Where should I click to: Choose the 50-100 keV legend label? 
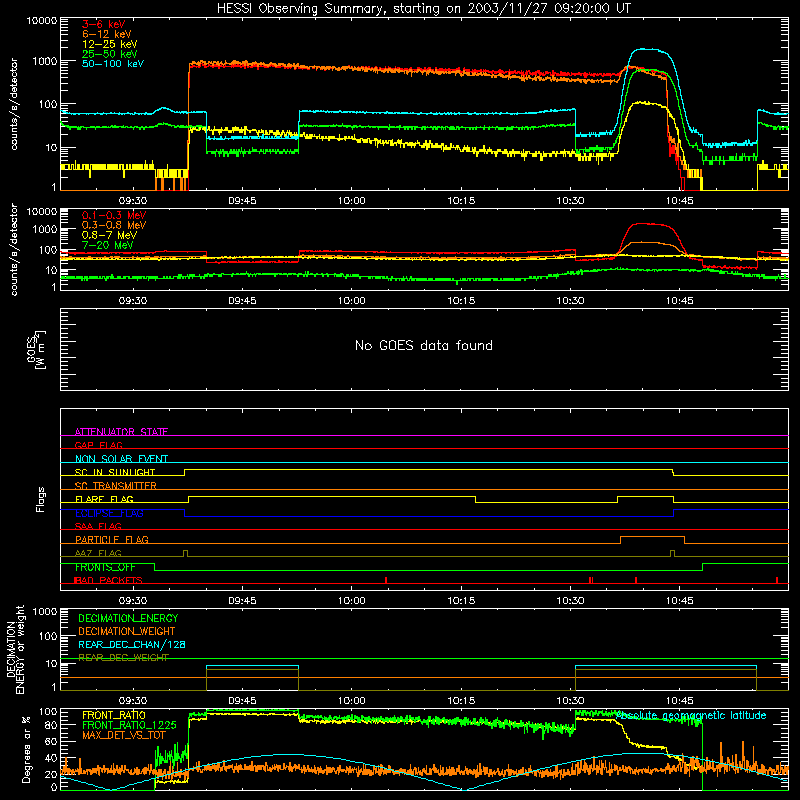coord(113,64)
